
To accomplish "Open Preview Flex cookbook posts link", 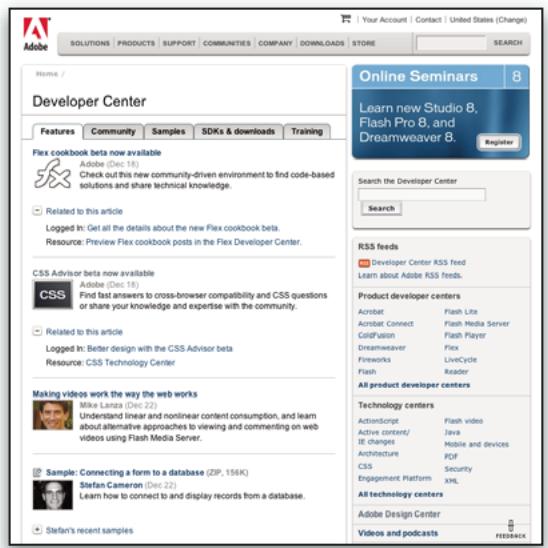I will (x=194, y=242).
